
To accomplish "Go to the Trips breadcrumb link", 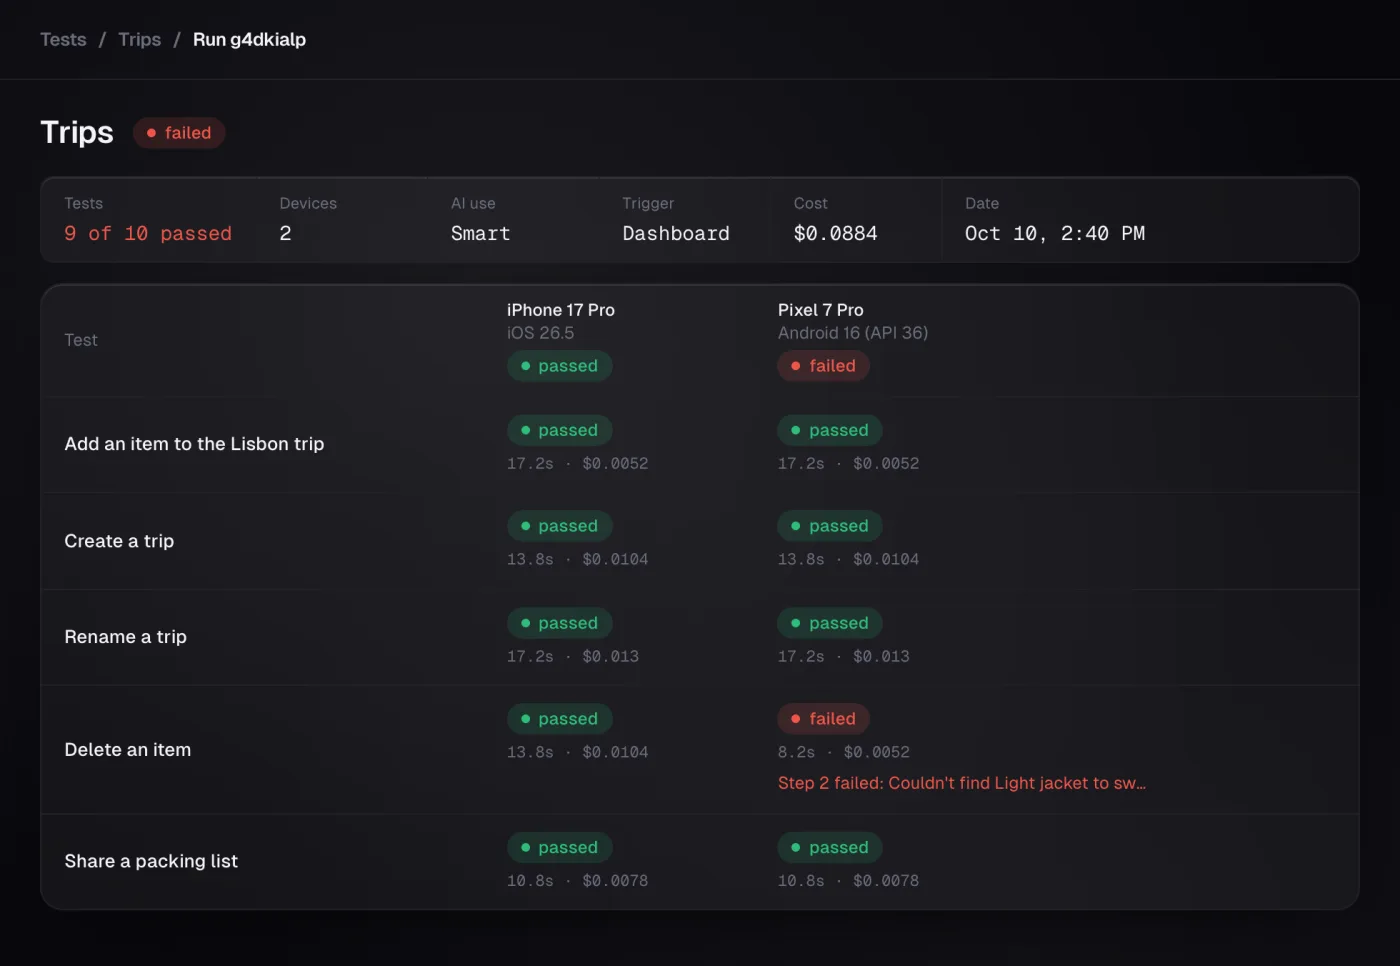I will 139,39.
